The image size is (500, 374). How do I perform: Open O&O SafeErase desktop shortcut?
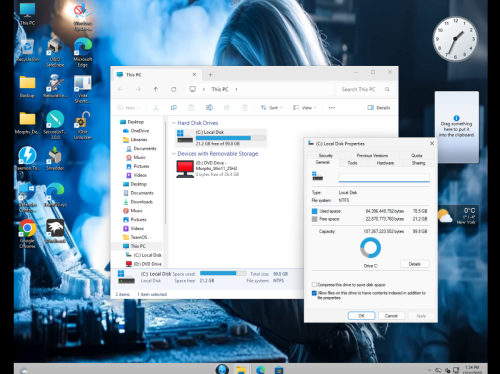55,52
